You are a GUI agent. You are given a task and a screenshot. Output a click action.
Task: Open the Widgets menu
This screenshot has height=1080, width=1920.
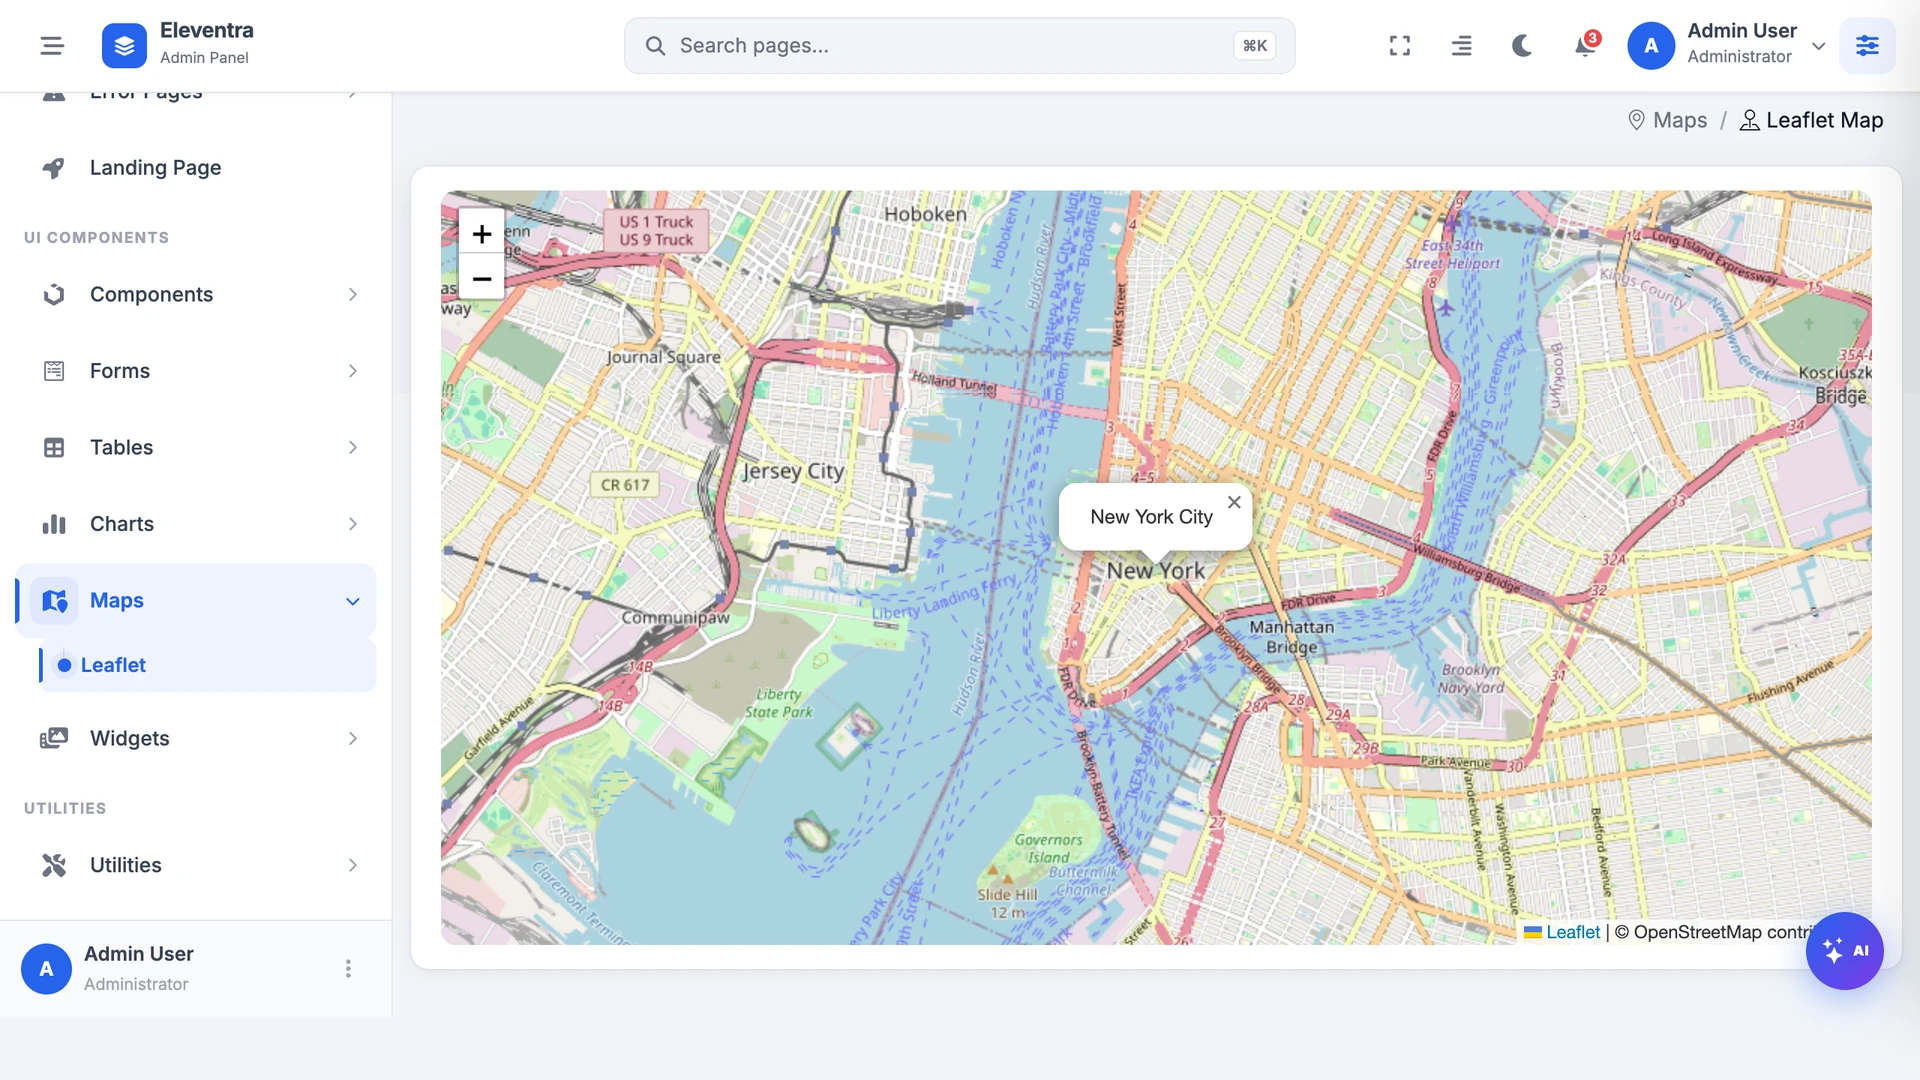pos(196,738)
